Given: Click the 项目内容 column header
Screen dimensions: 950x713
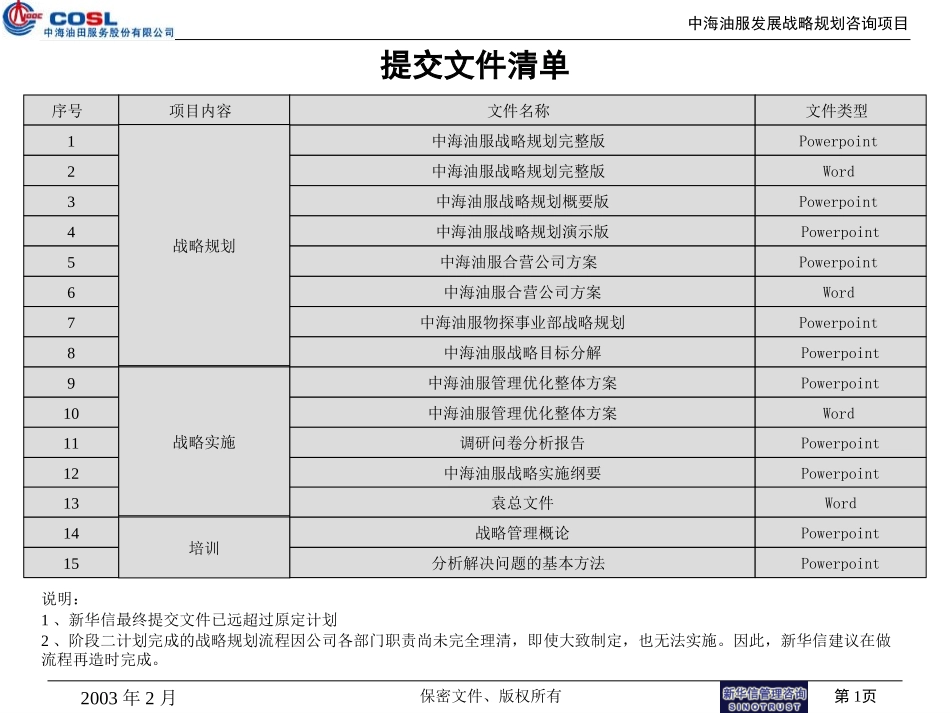Looking at the screenshot, I should pyautogui.click(x=204, y=110).
